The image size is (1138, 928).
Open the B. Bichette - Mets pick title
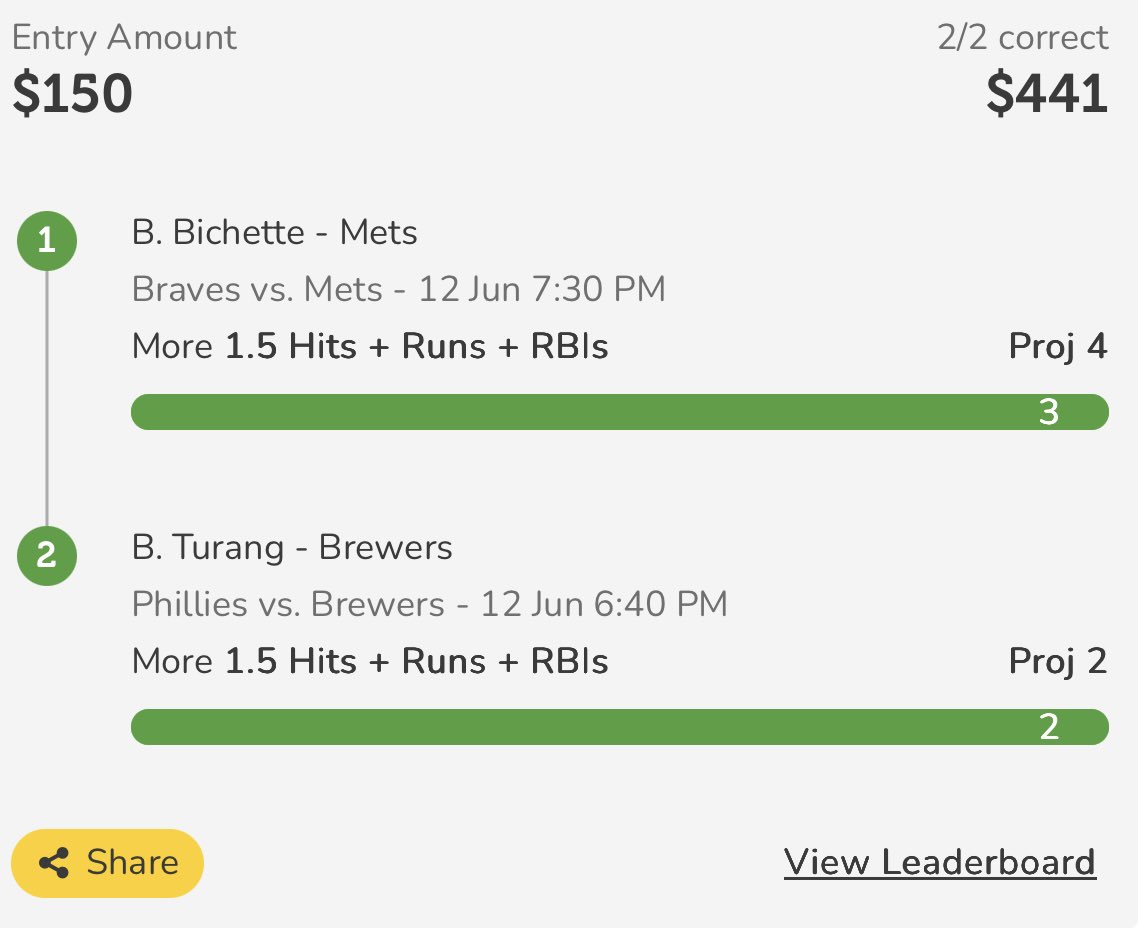pyautogui.click(x=274, y=233)
